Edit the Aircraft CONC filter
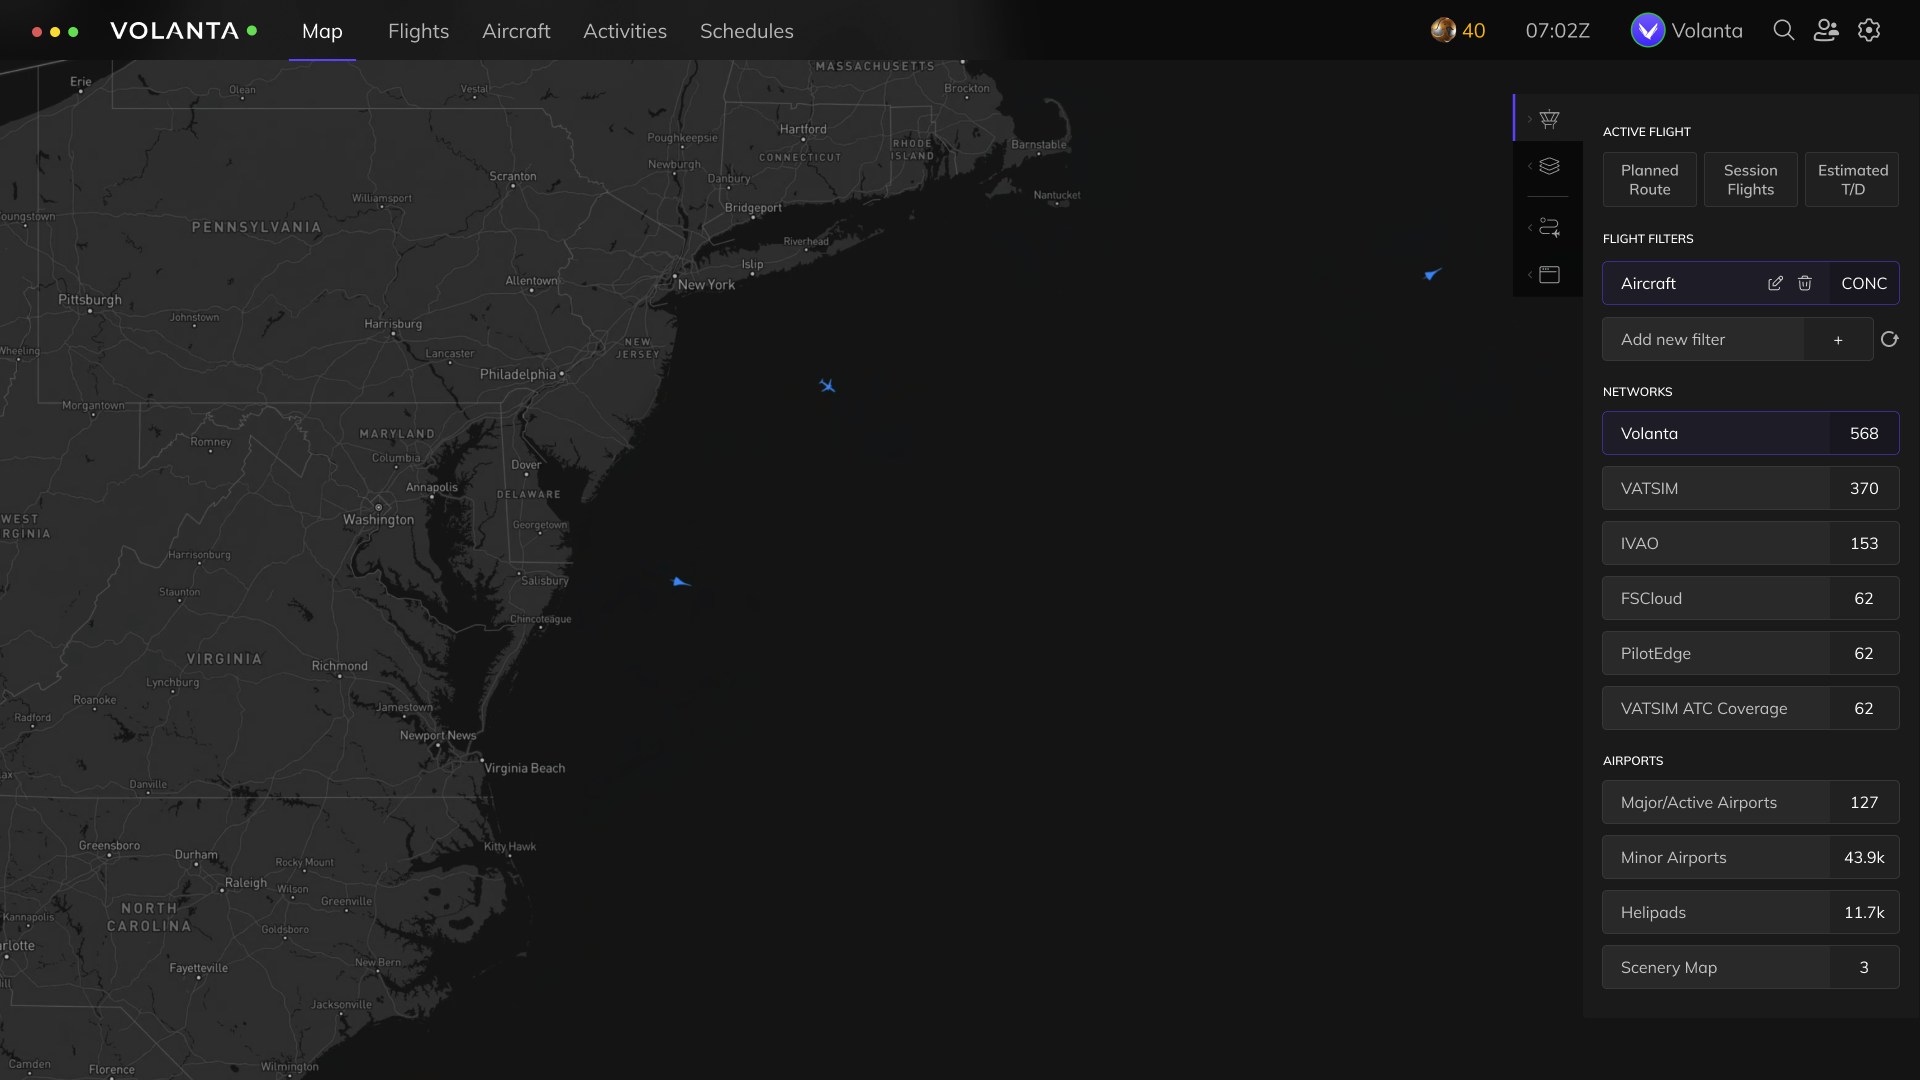 [x=1775, y=284]
